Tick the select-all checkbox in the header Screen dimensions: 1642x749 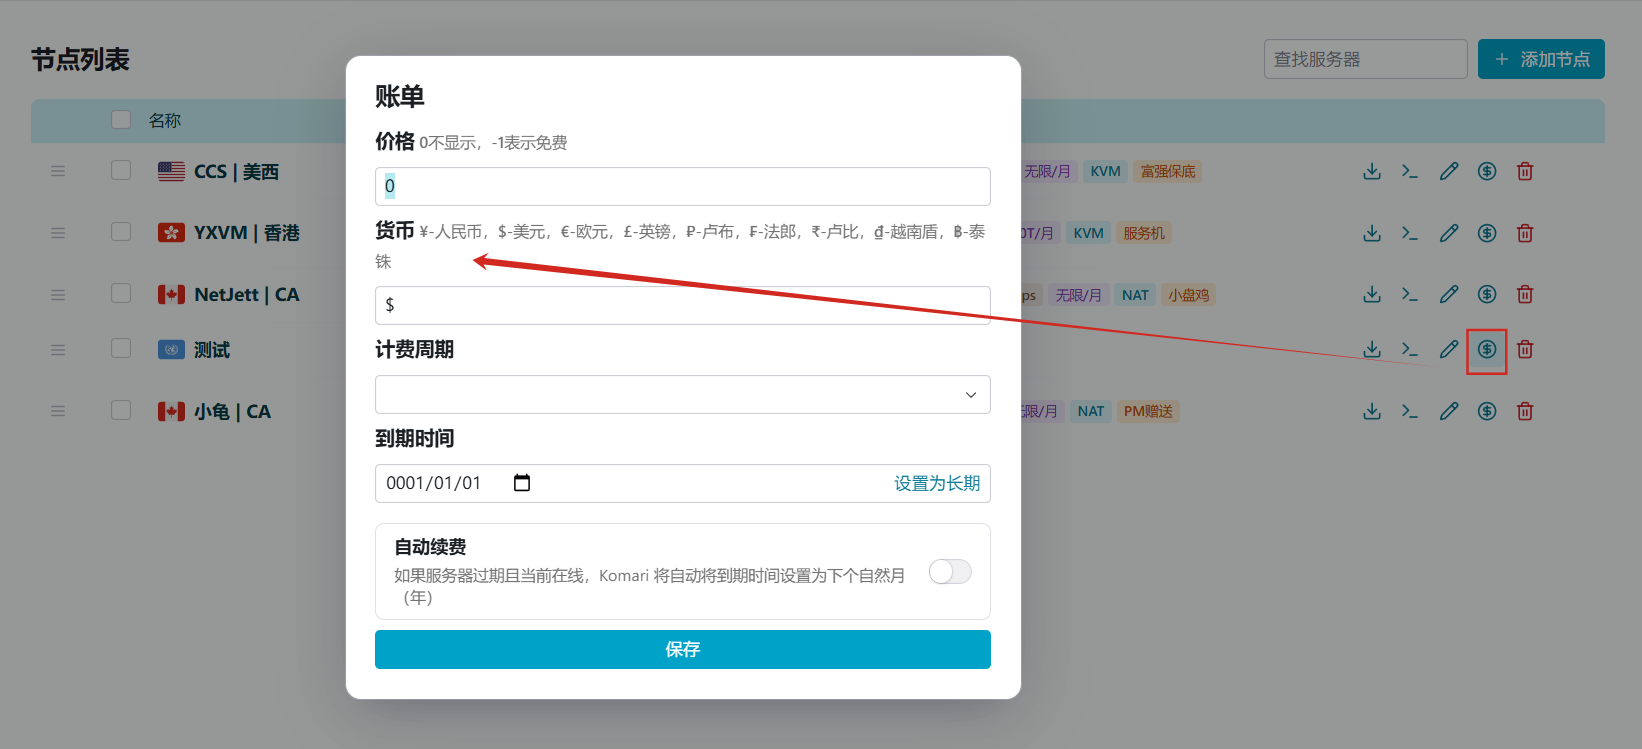[x=121, y=120]
